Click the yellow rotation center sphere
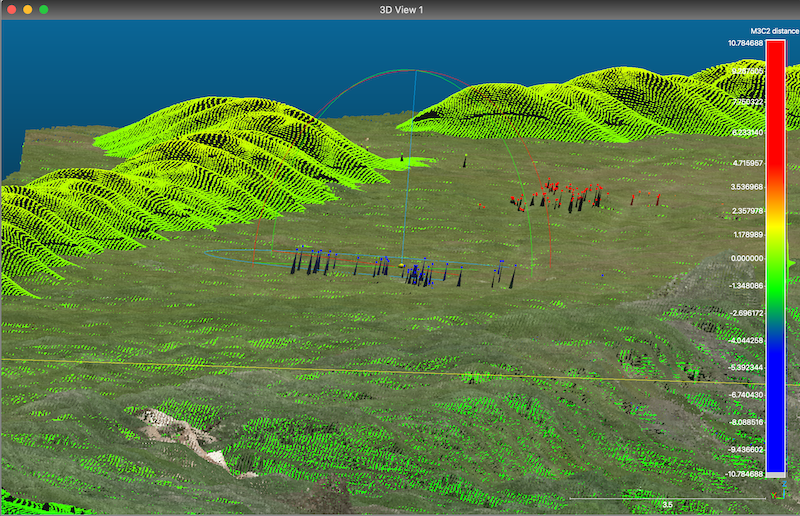 (x=402, y=266)
